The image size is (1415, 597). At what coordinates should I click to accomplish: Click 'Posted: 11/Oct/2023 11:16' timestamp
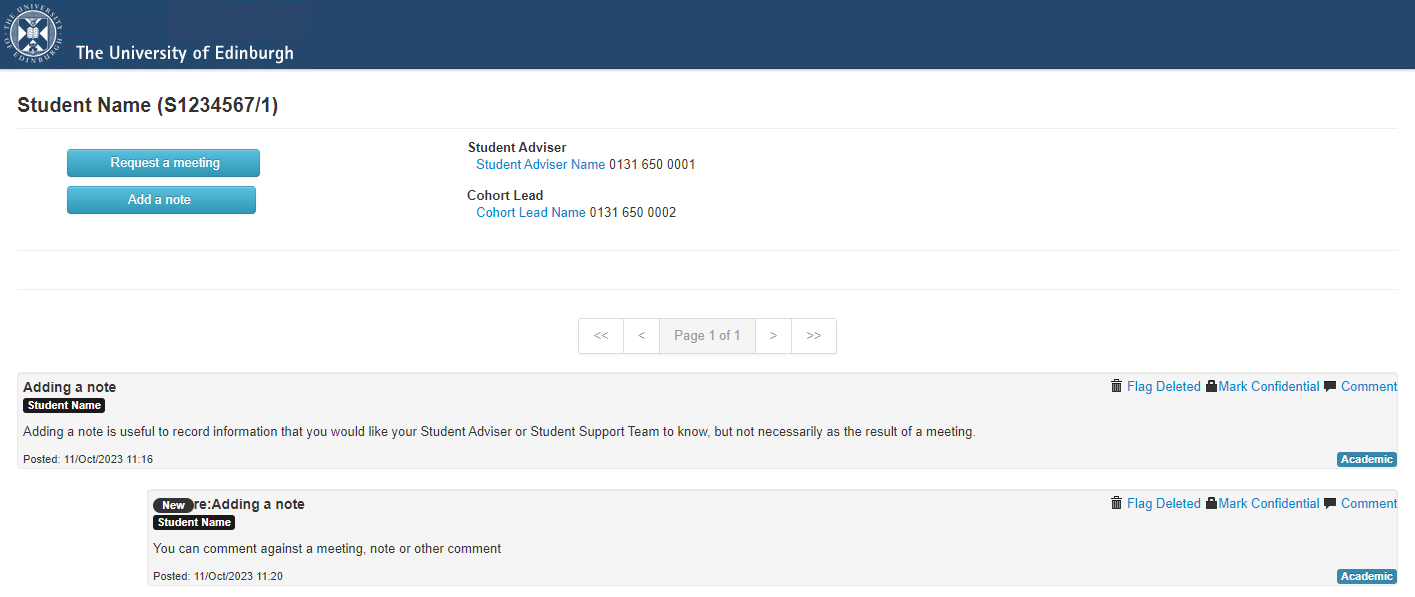pyautogui.click(x=88, y=459)
